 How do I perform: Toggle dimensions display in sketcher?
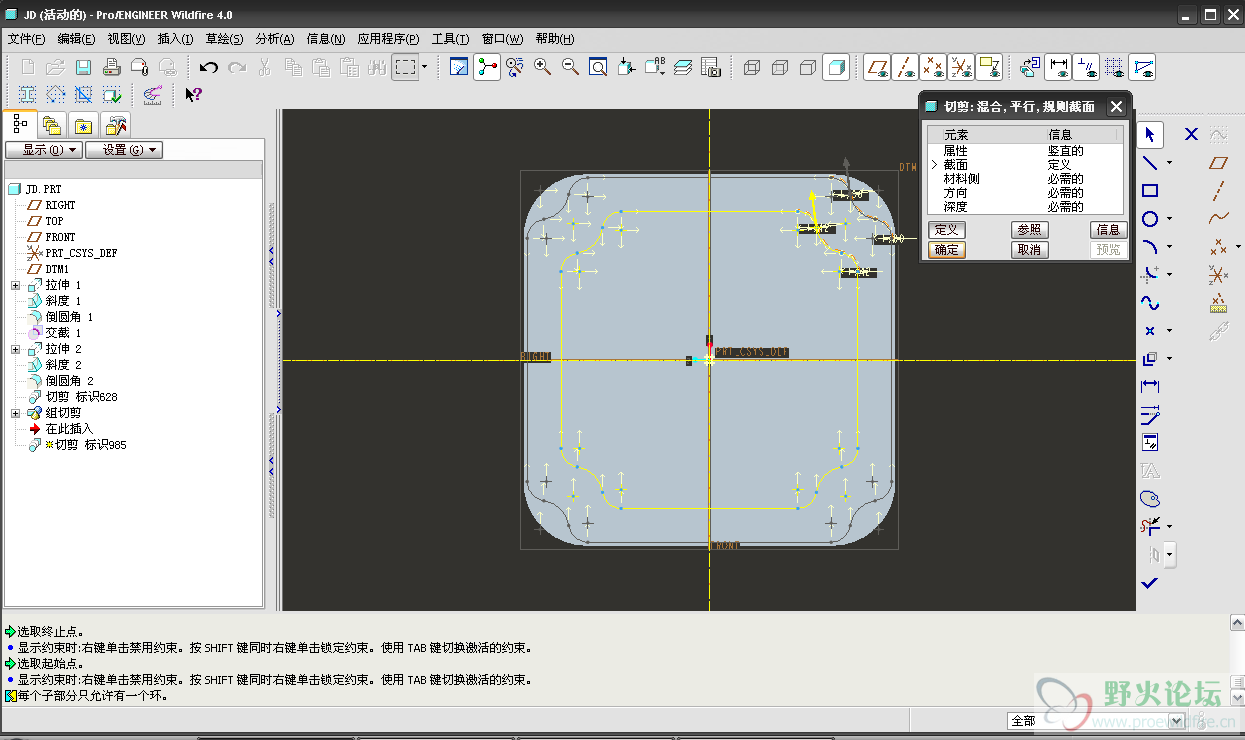(x=1059, y=67)
